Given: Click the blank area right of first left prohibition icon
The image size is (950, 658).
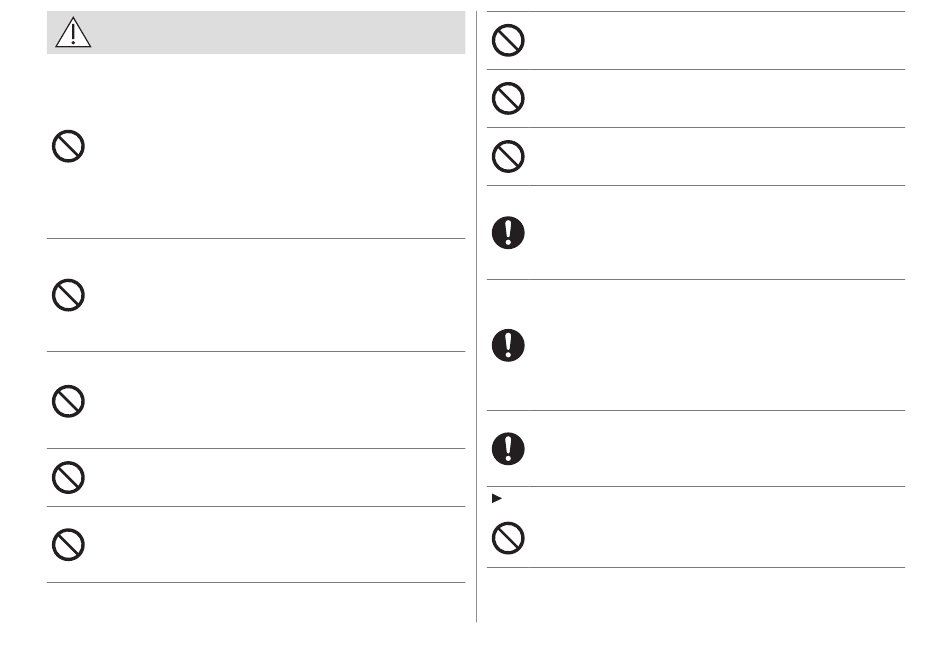Looking at the screenshot, I should (x=277, y=146).
